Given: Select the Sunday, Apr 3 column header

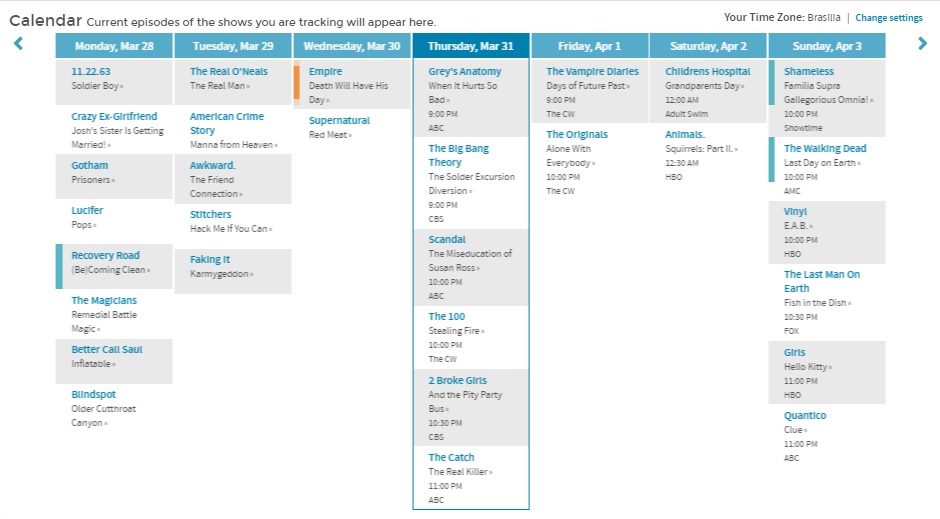Looking at the screenshot, I should click(x=826, y=46).
